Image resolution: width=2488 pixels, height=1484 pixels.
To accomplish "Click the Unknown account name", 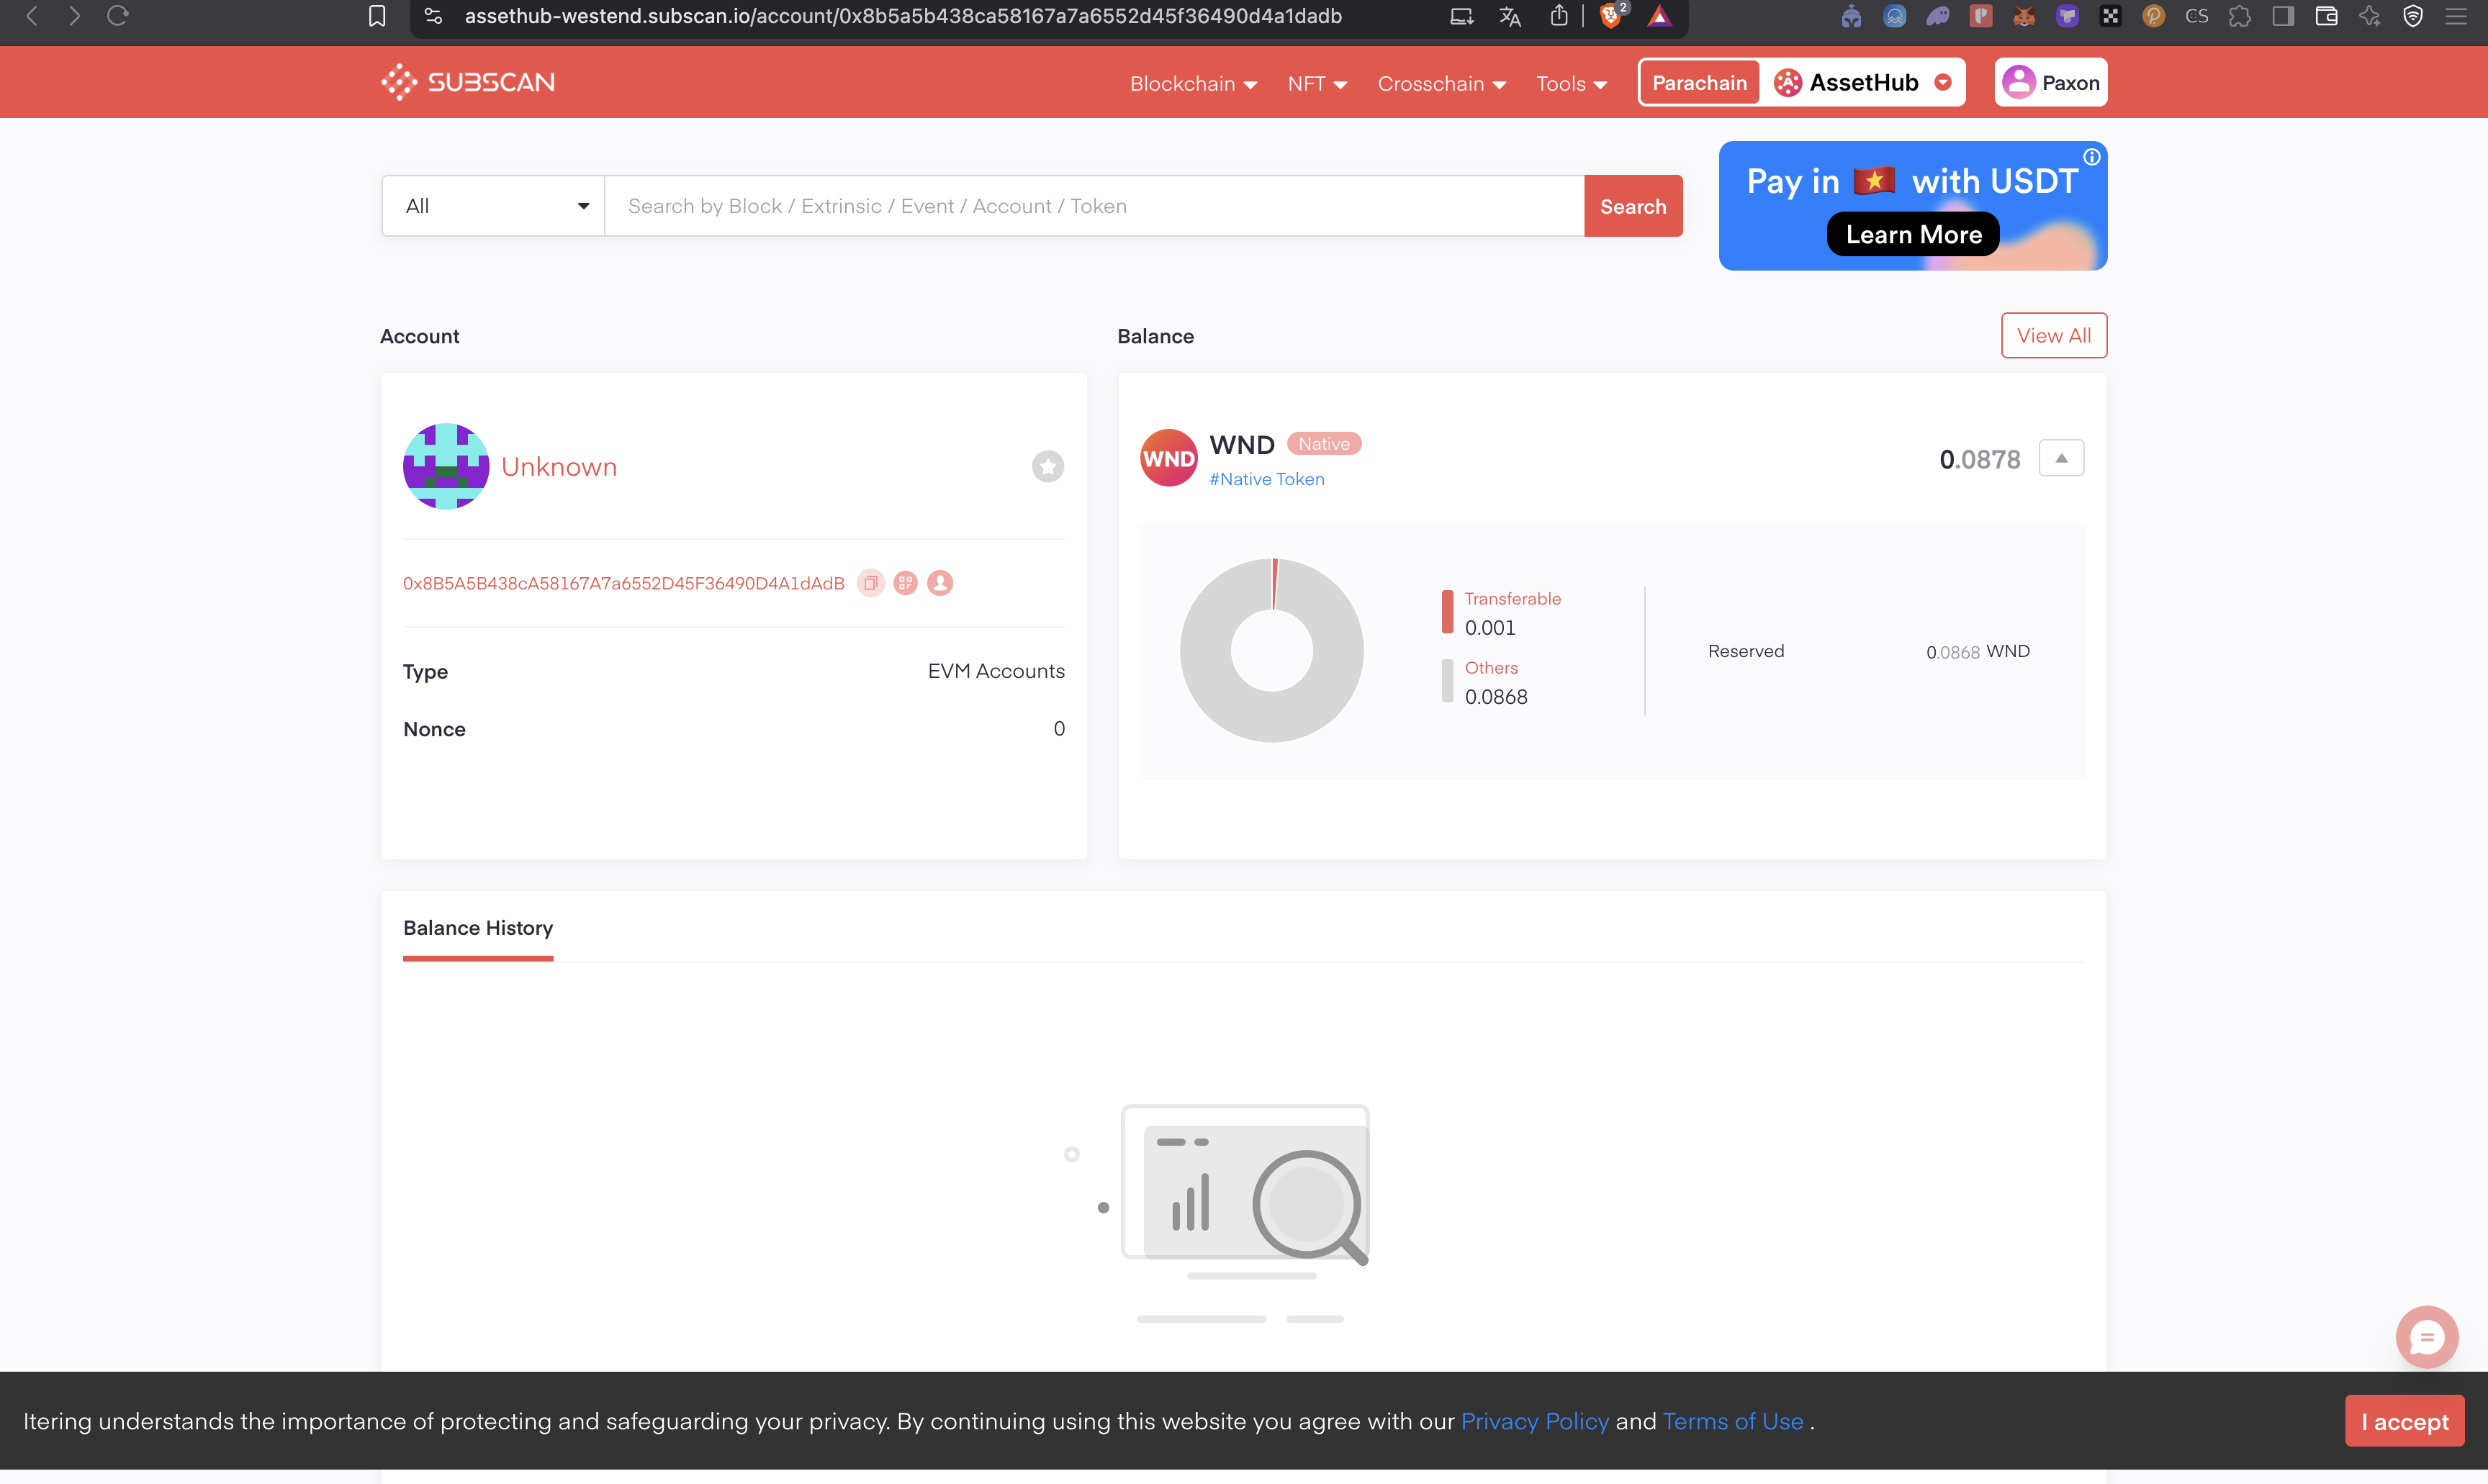I will tap(559, 467).
